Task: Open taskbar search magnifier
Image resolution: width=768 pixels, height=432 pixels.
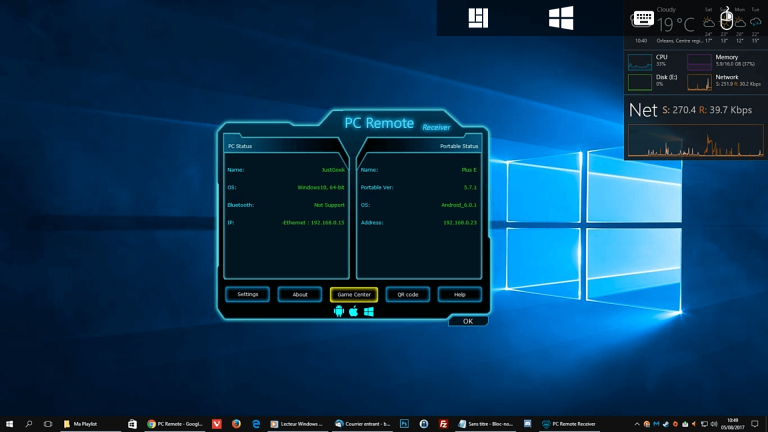Action: (28, 424)
